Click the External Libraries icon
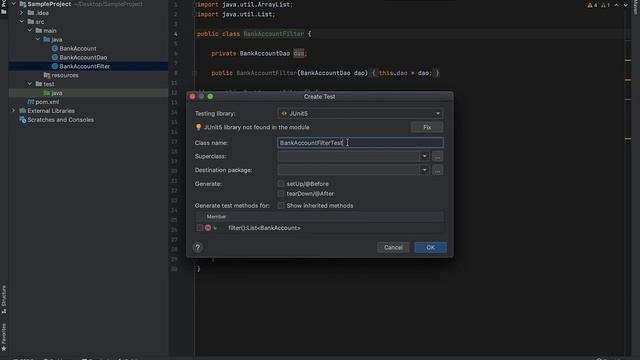Image resolution: width=640 pixels, height=360 pixels. (23, 111)
